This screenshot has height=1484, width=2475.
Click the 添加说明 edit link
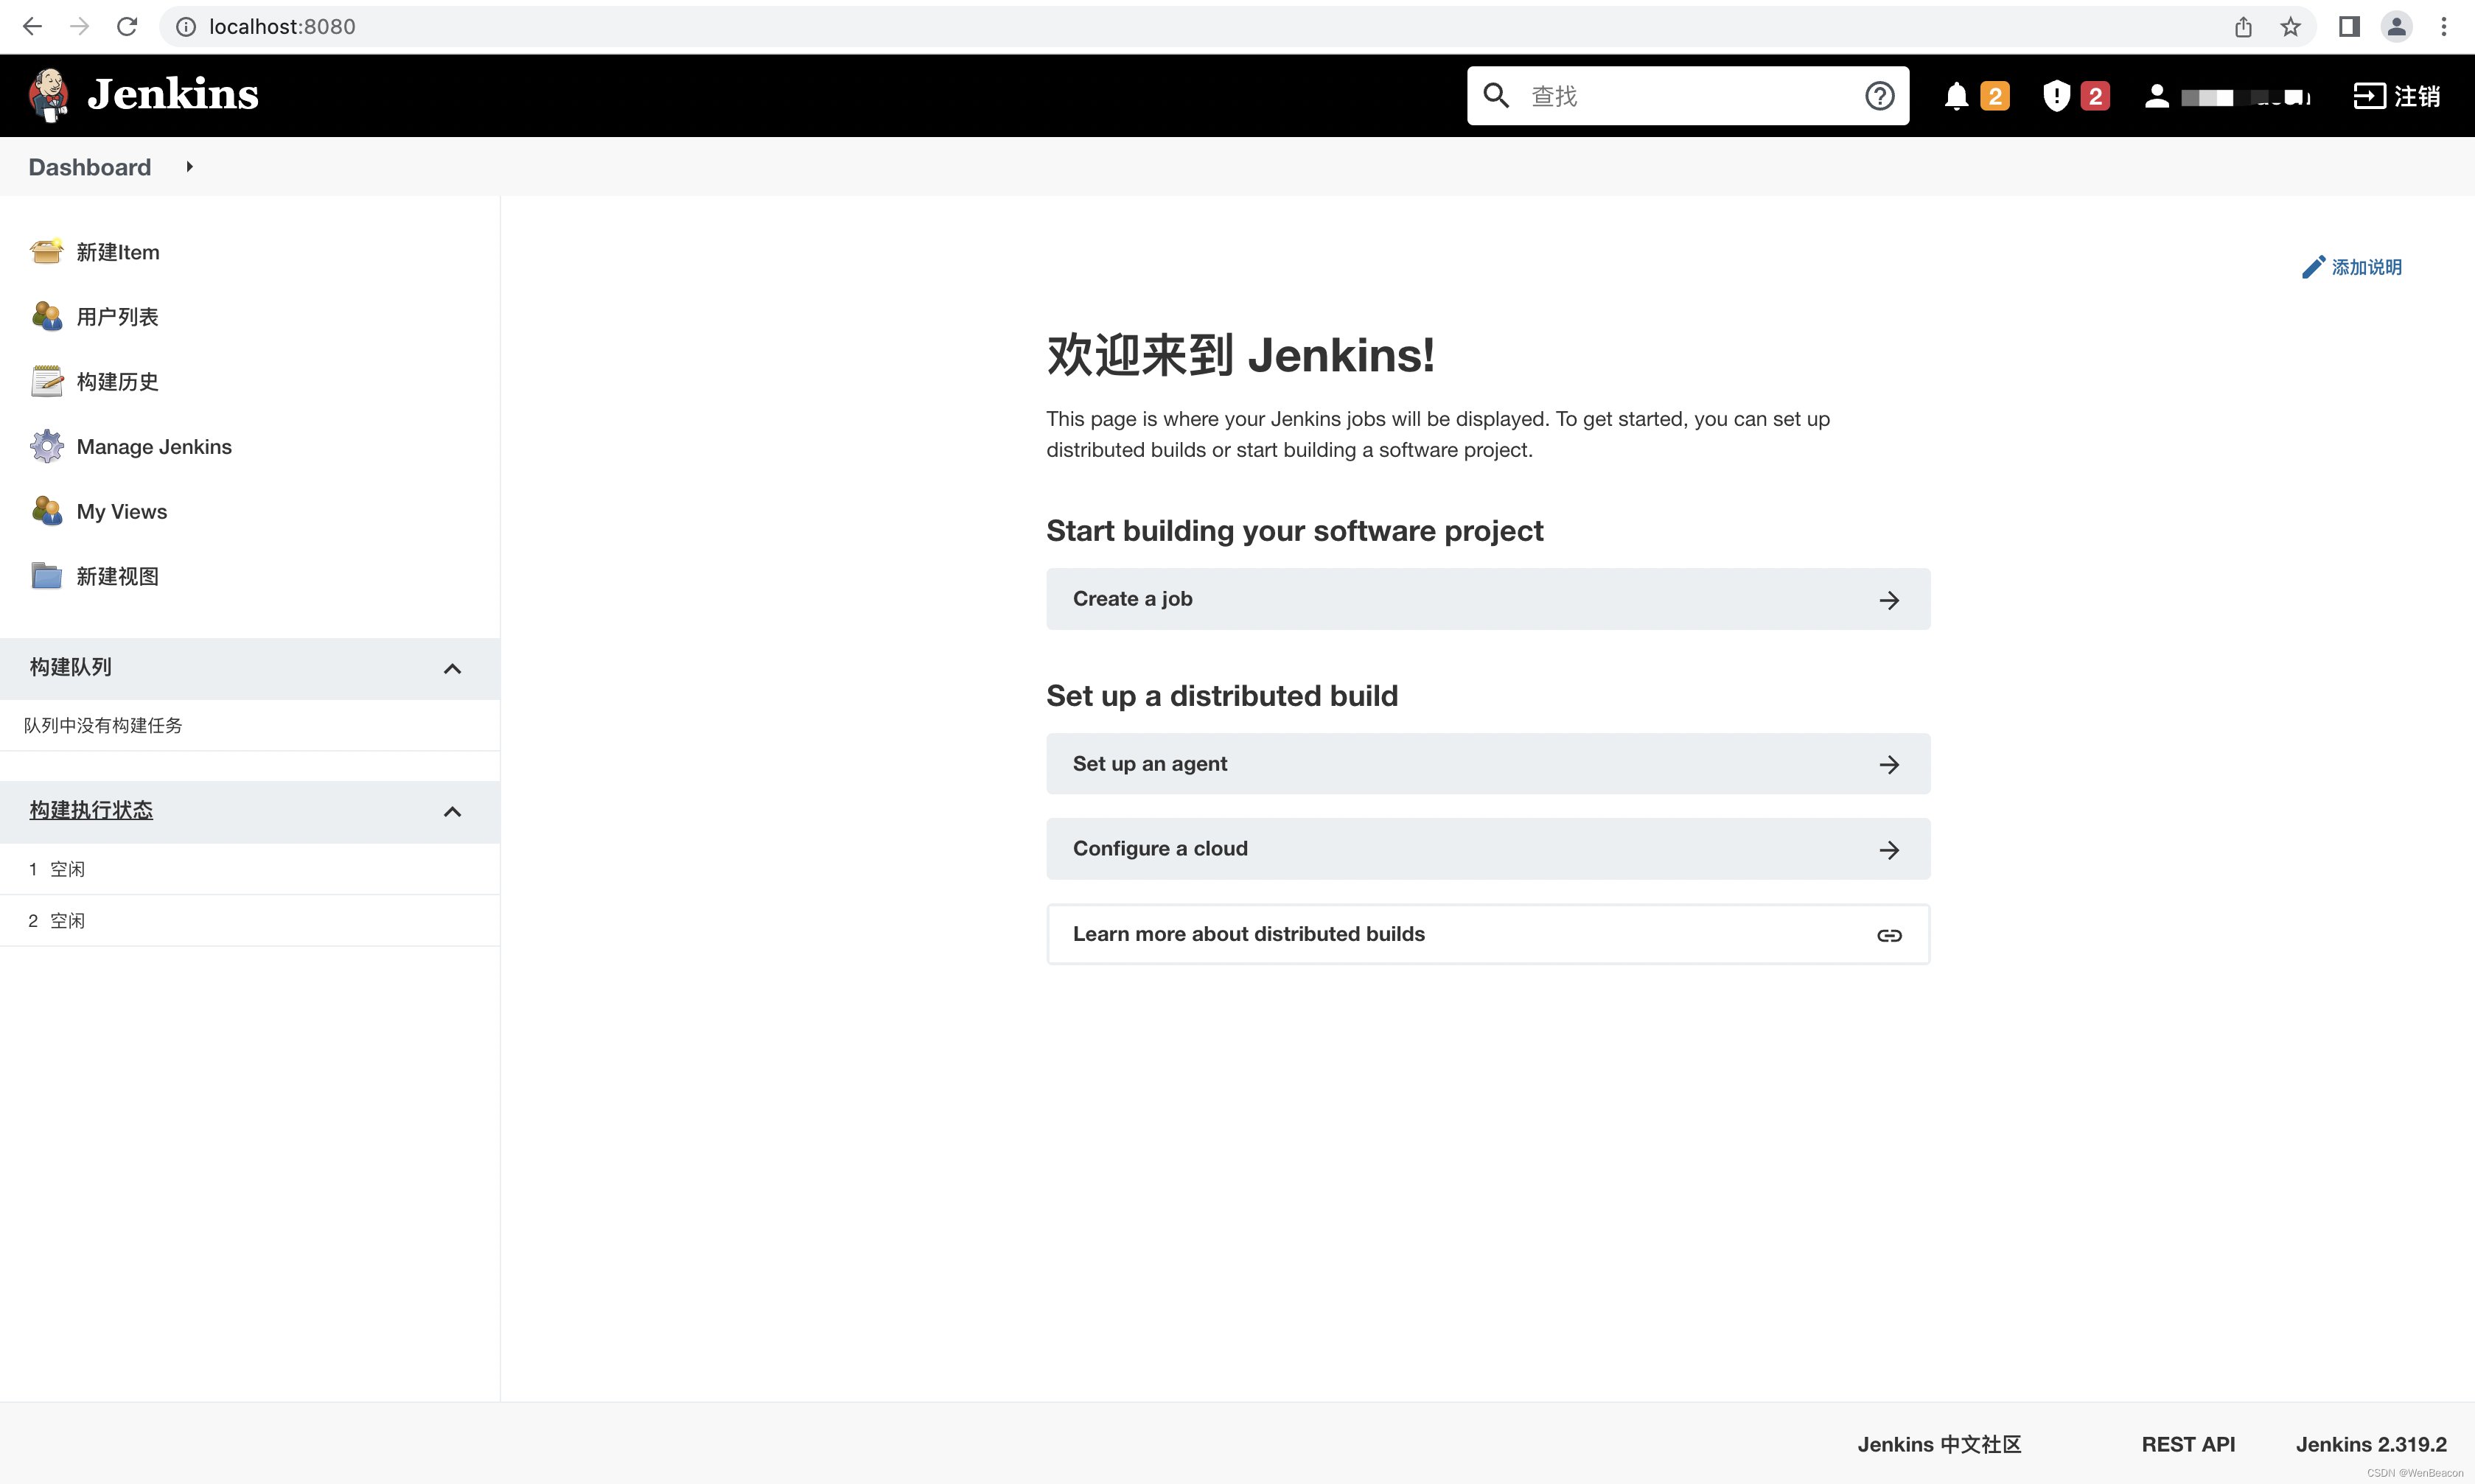click(x=2352, y=267)
